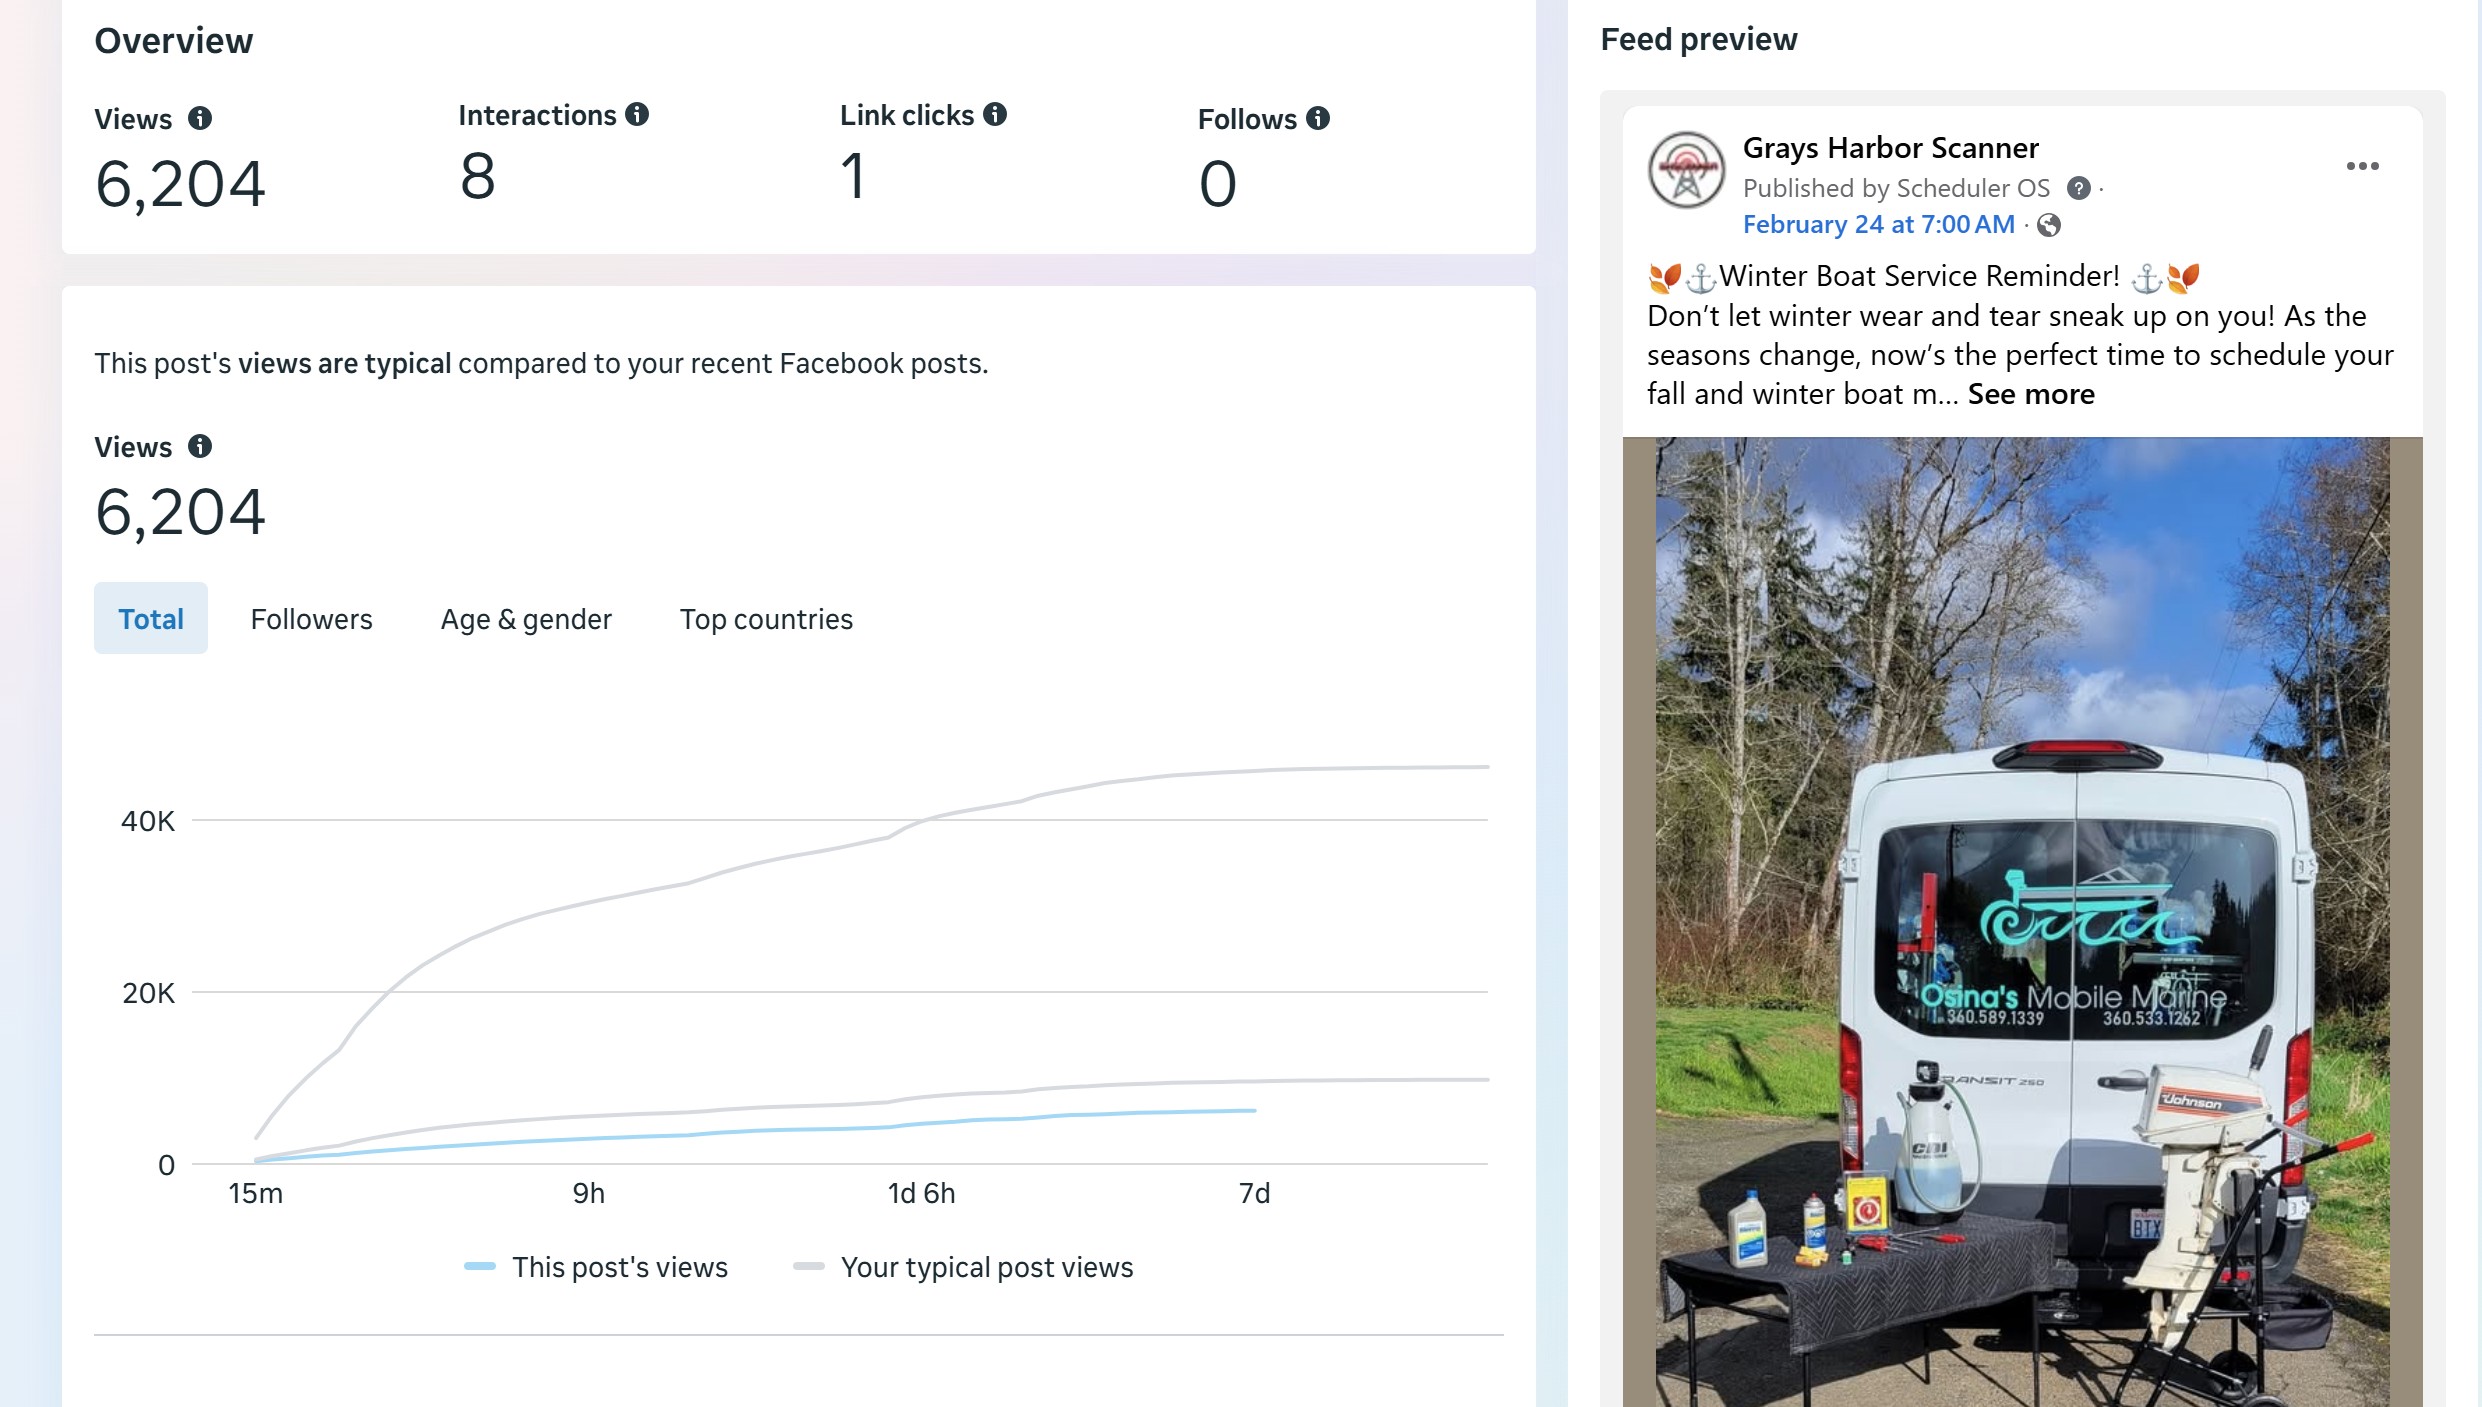Click the 7d endpoint of blue line

(x=1254, y=1110)
